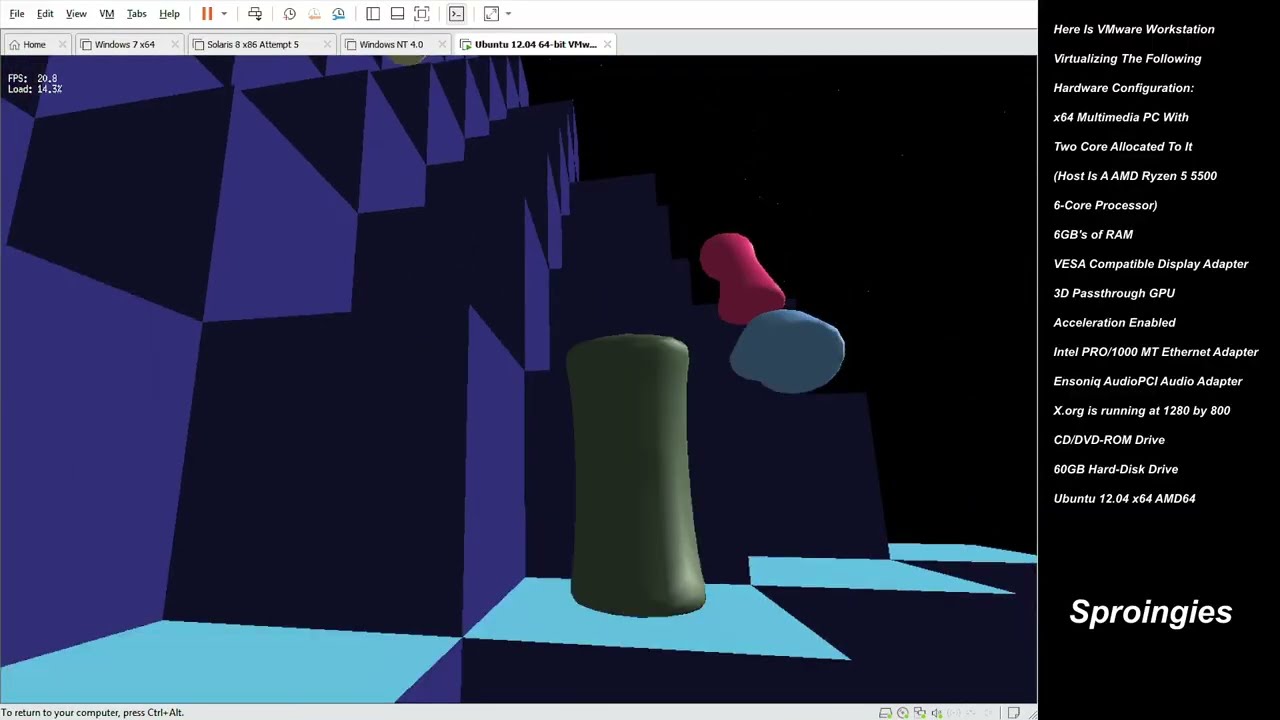Click Send Ctrl+Alt+Del toolbar icon
Screen dimensions: 1280x720
[x=255, y=14]
